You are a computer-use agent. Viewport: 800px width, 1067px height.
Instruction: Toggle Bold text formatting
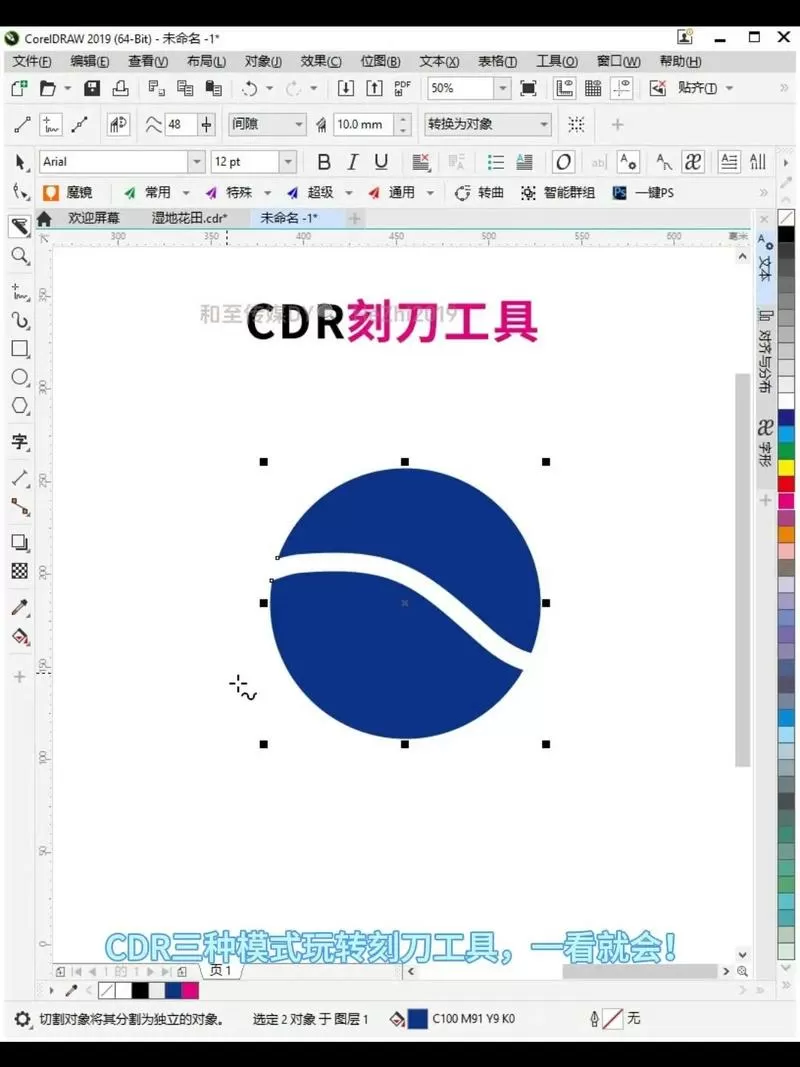[324, 162]
